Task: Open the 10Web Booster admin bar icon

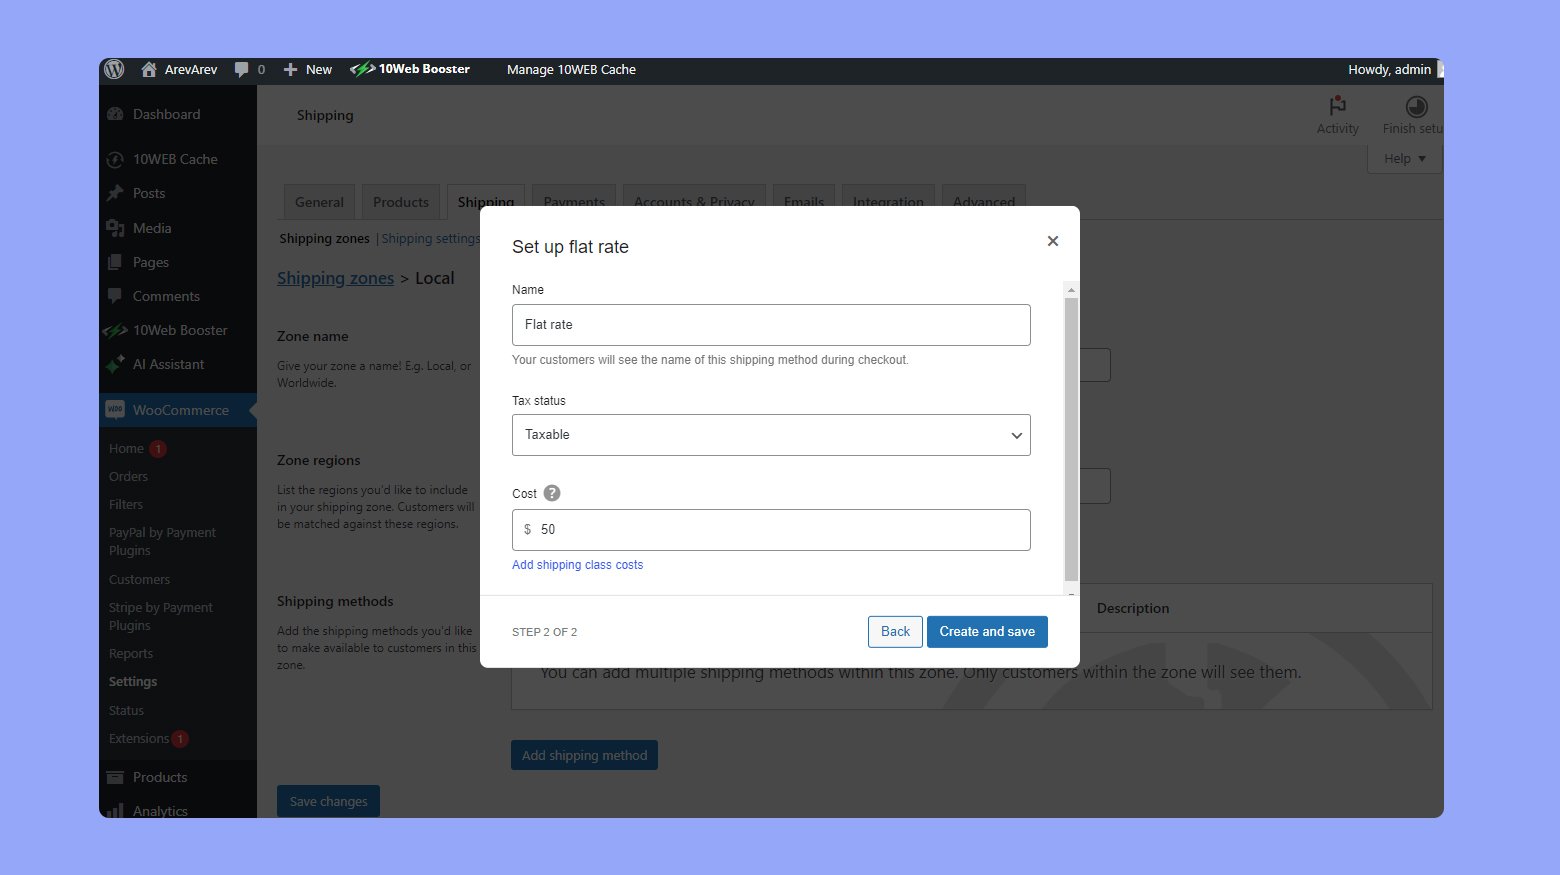Action: pos(362,69)
